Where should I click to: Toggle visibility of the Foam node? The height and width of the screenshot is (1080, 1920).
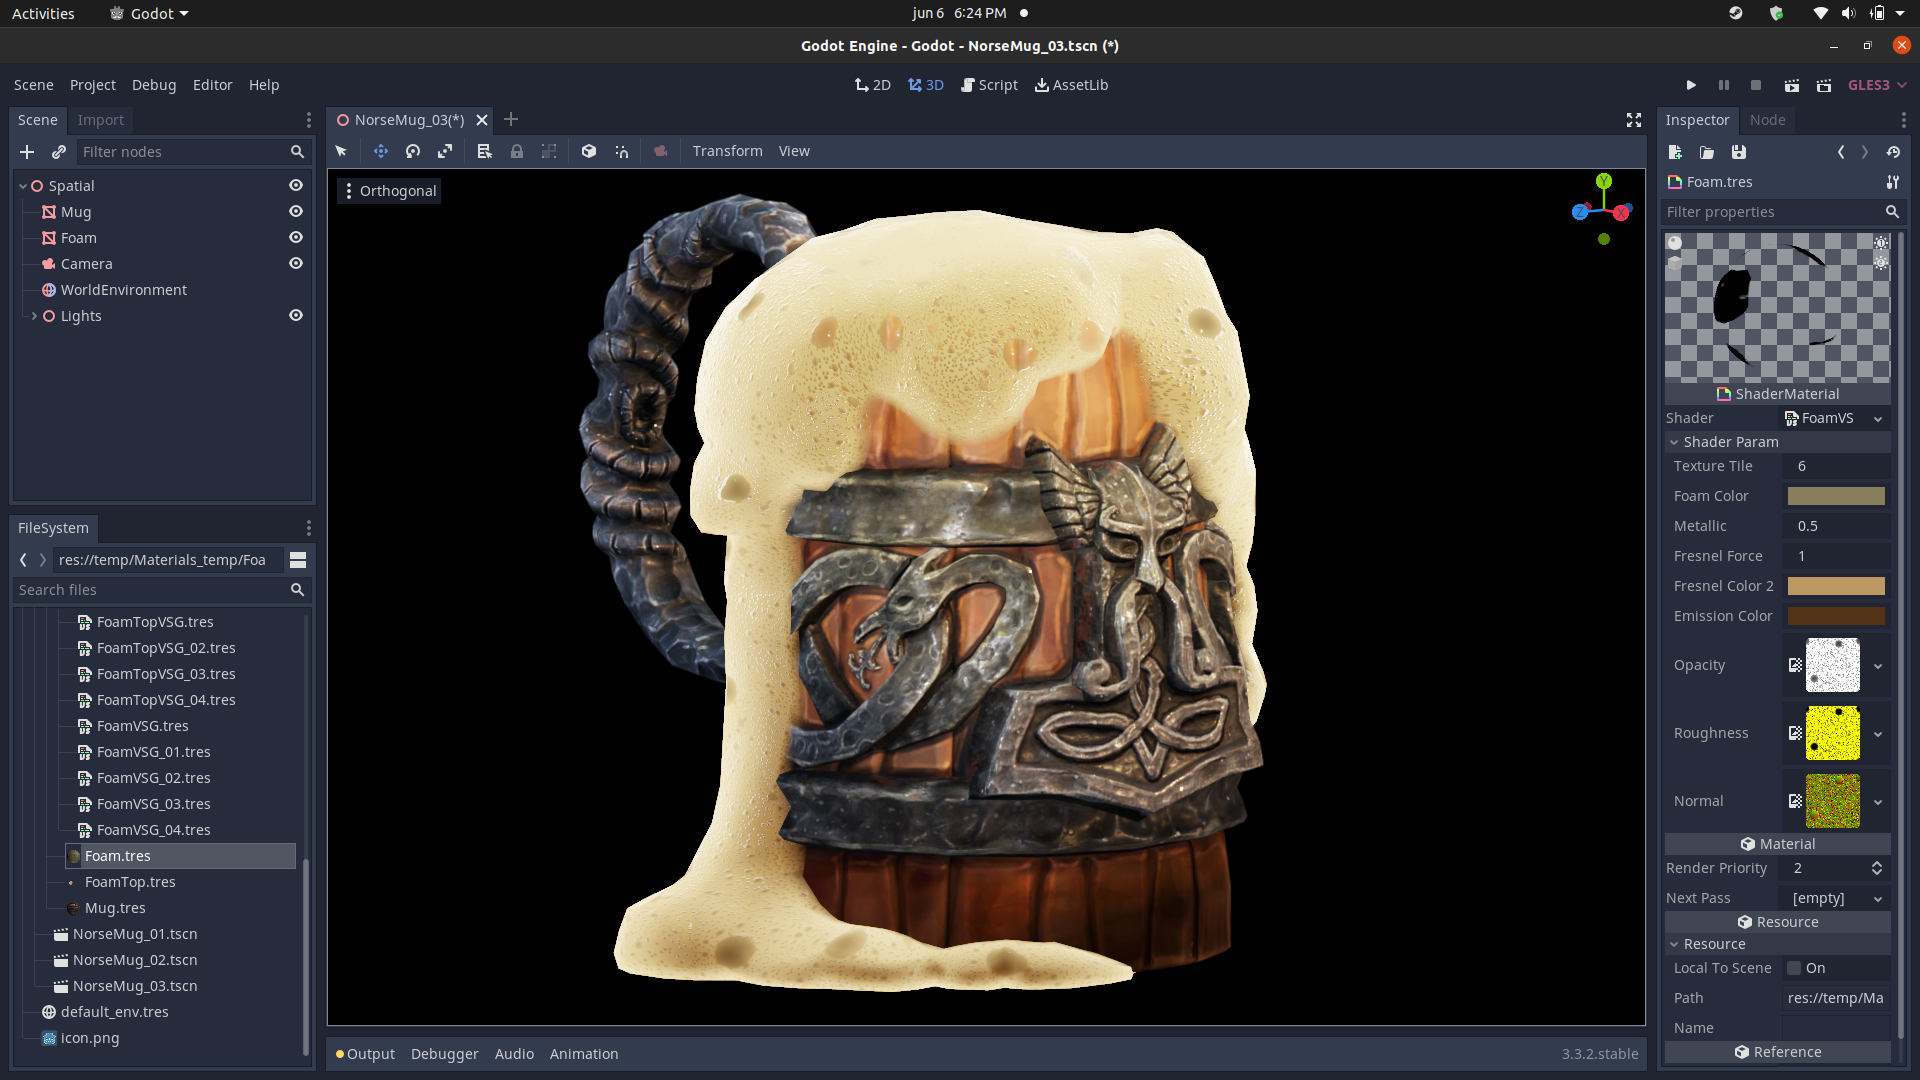point(296,238)
